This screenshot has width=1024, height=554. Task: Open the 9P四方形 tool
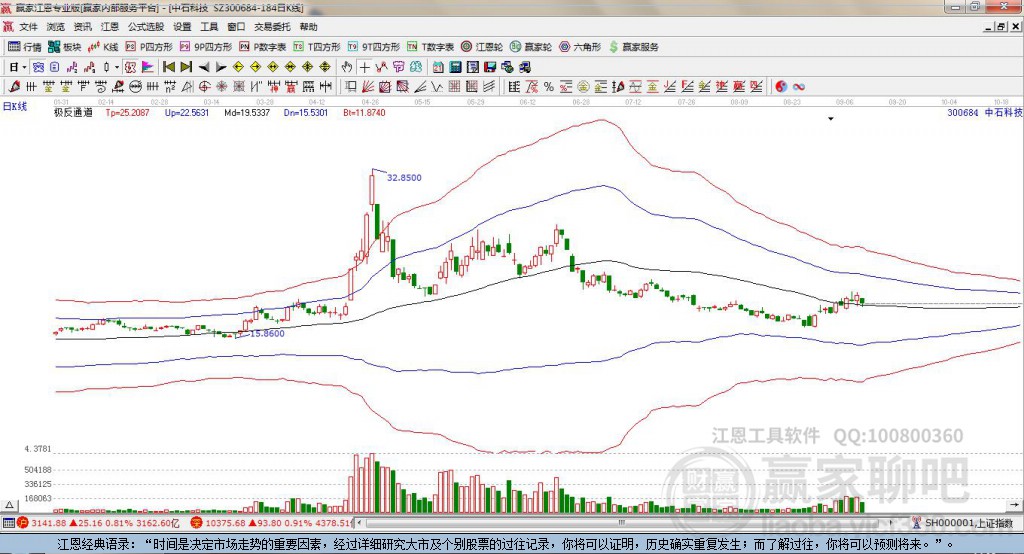[x=206, y=47]
